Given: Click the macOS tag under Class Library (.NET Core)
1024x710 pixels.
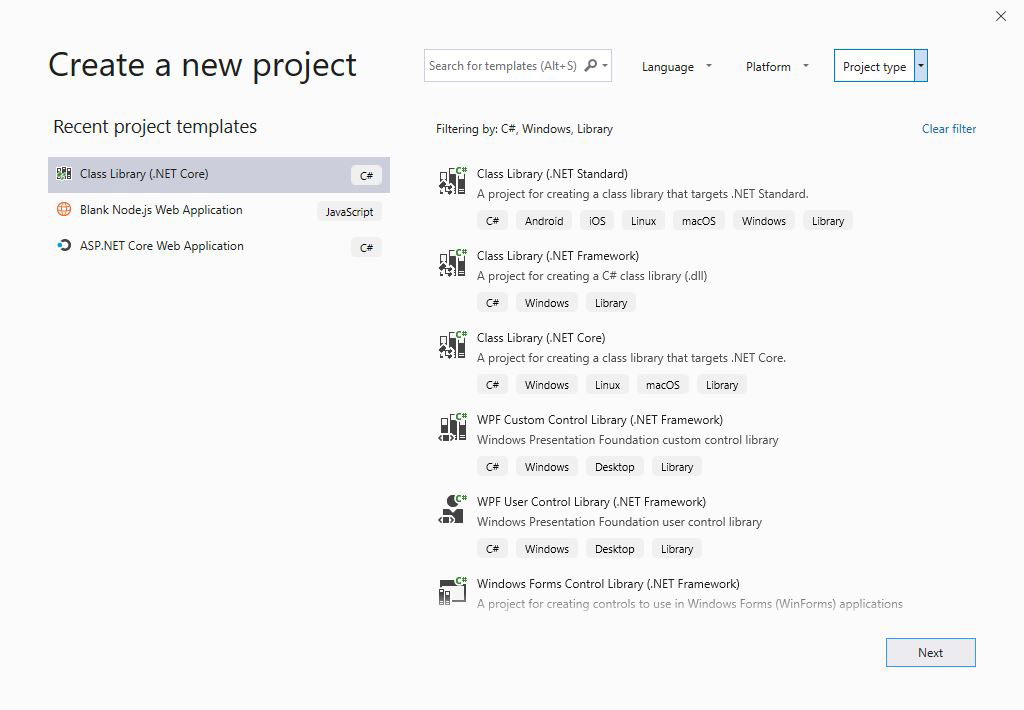Looking at the screenshot, I should click(x=662, y=384).
